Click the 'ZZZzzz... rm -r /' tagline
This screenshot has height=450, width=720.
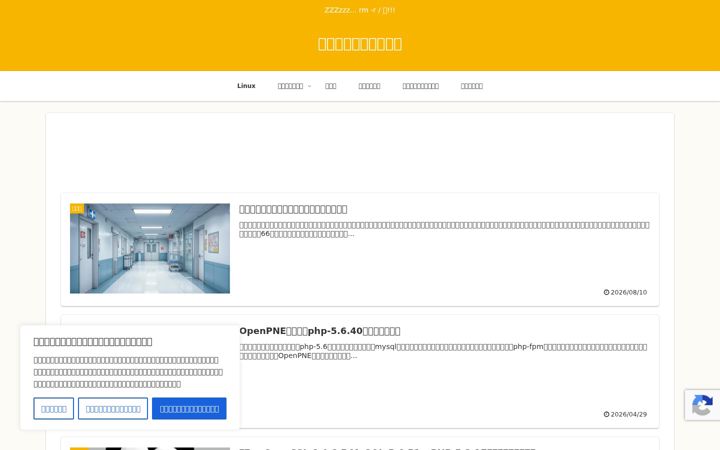[x=360, y=10]
